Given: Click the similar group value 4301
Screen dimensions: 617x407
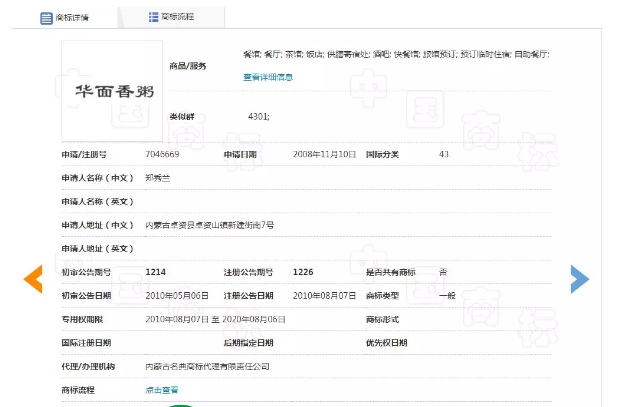Looking at the screenshot, I should coord(258,117).
